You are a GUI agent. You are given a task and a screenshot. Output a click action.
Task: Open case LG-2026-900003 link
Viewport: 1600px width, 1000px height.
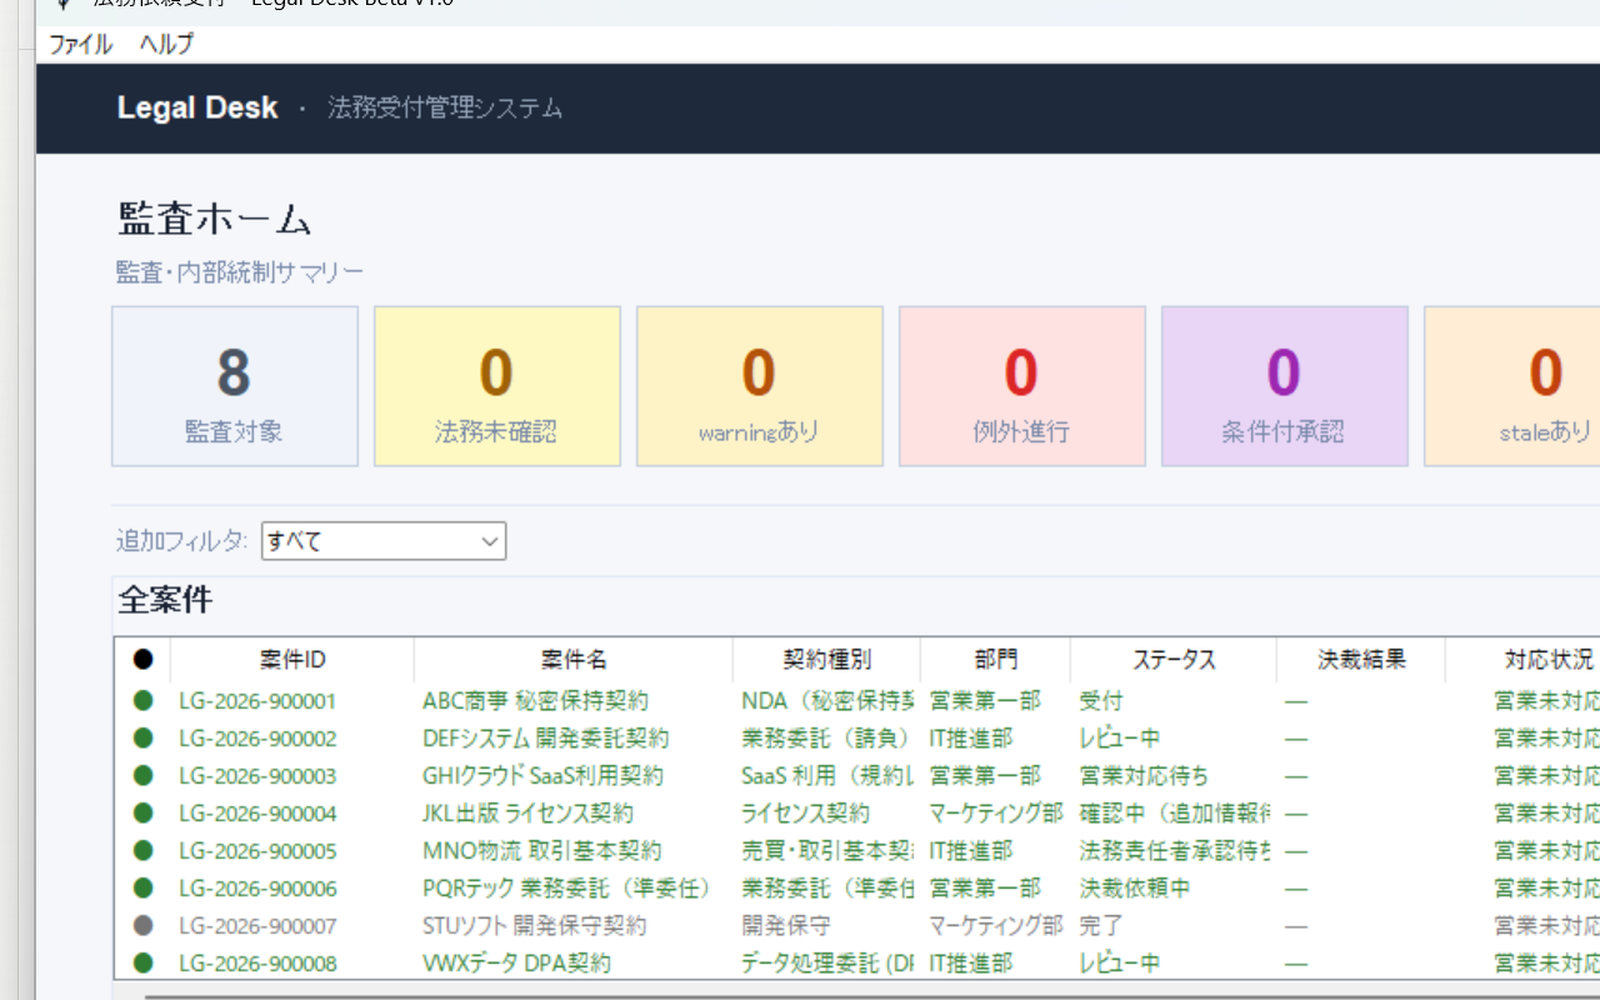pos(258,776)
